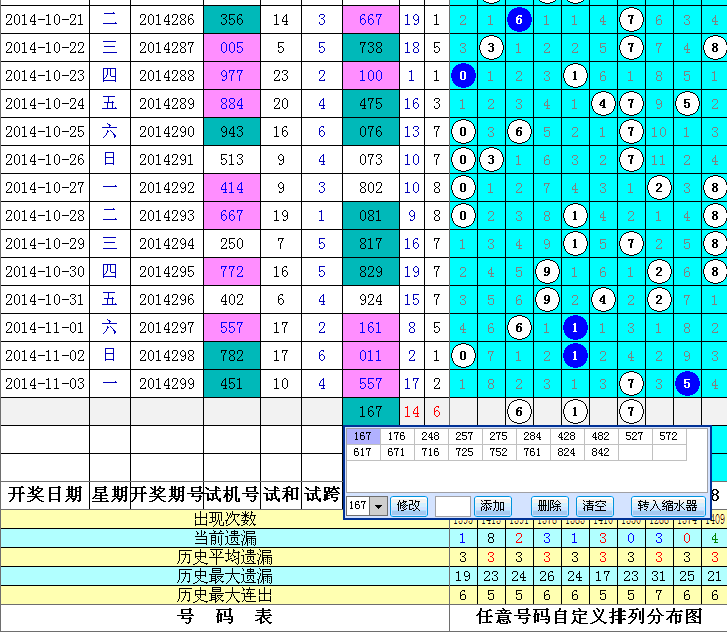Screen dimensions: 727x632
Task: Open the 167 combo box dropdown arrow
Action: point(378,507)
